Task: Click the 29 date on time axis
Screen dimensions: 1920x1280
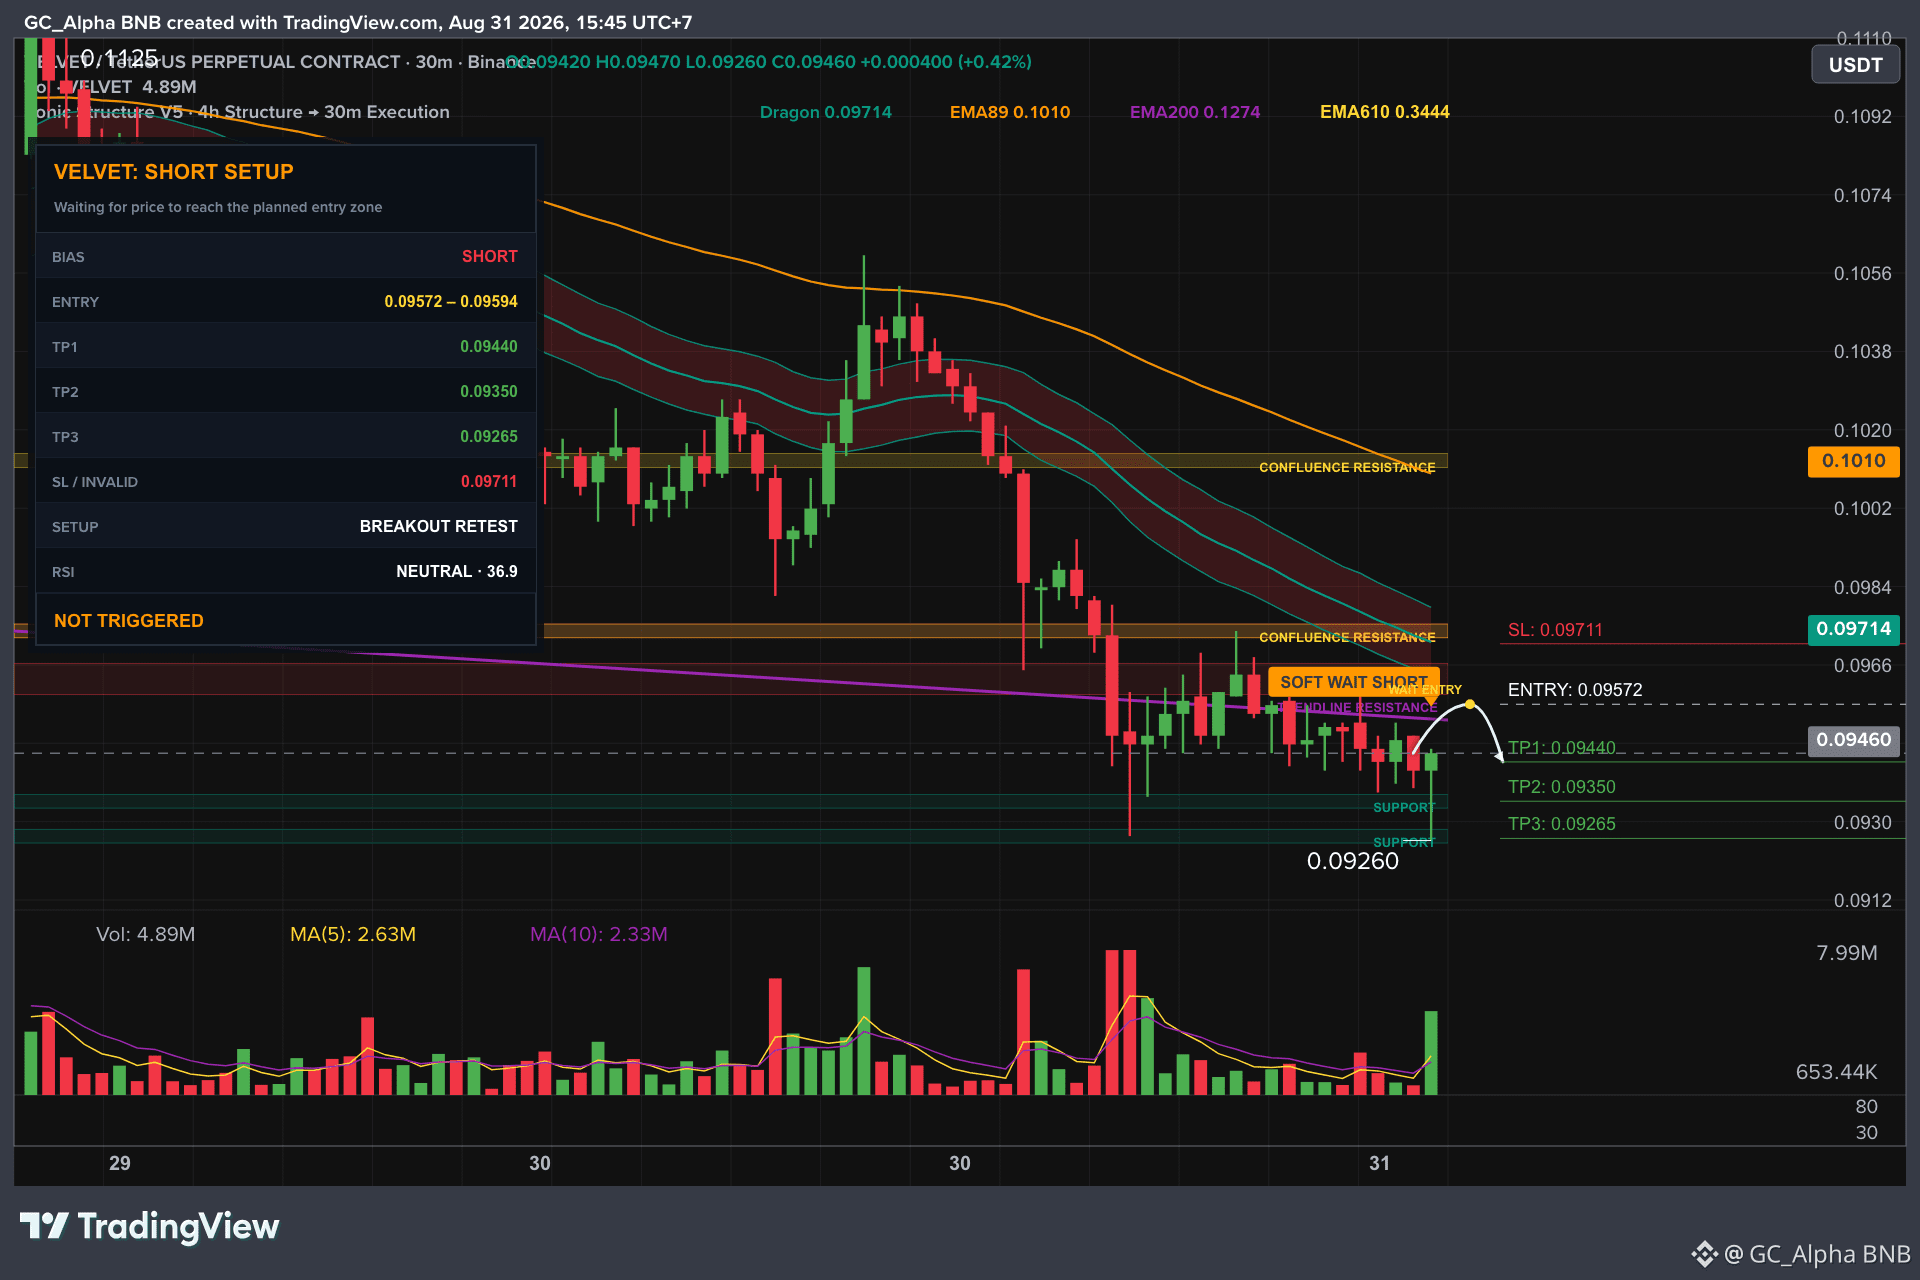Action: click(x=119, y=1163)
